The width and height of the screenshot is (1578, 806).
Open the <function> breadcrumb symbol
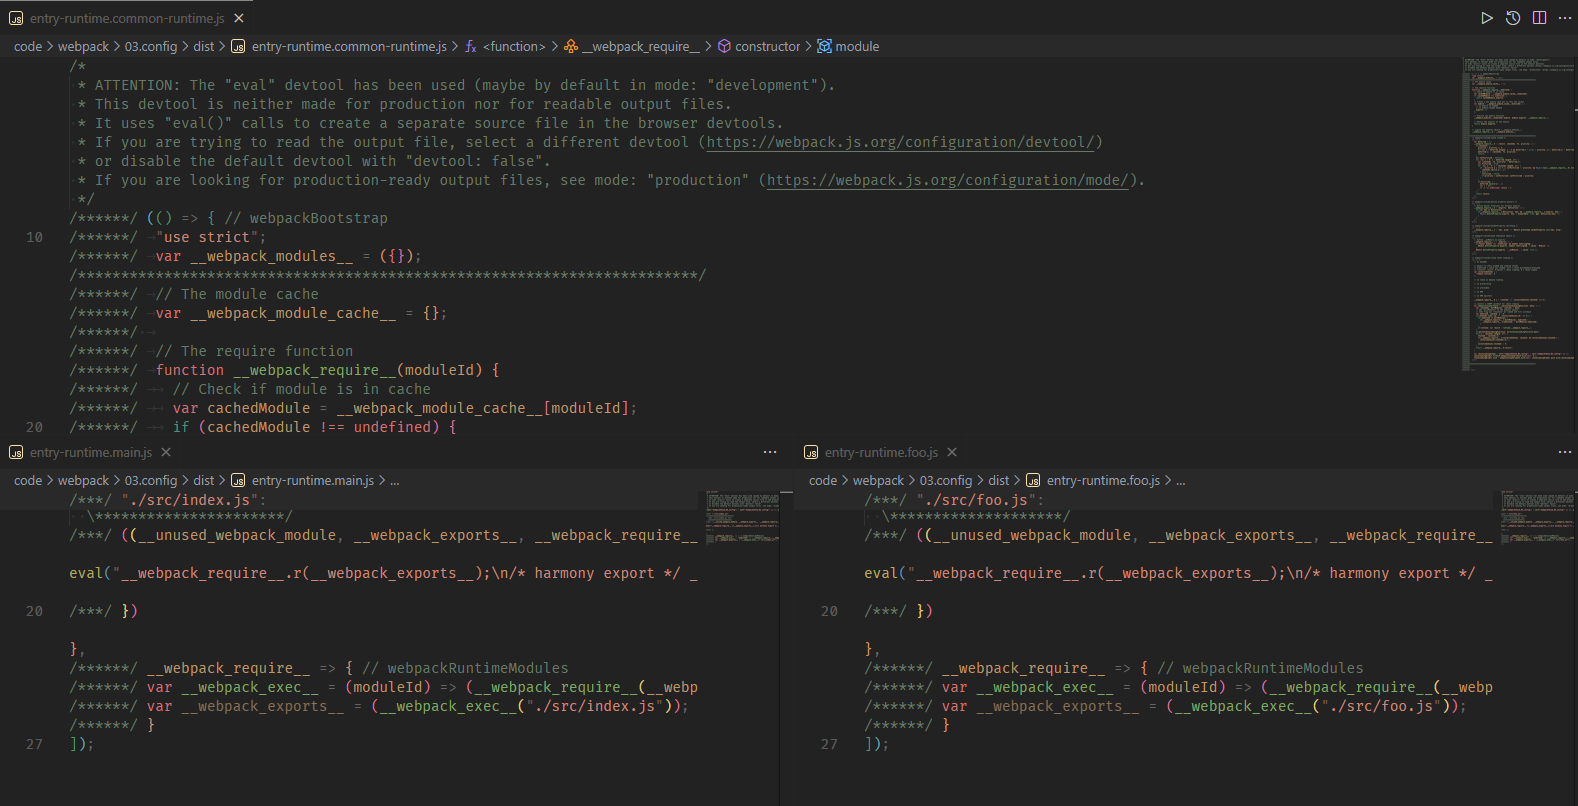[514, 46]
